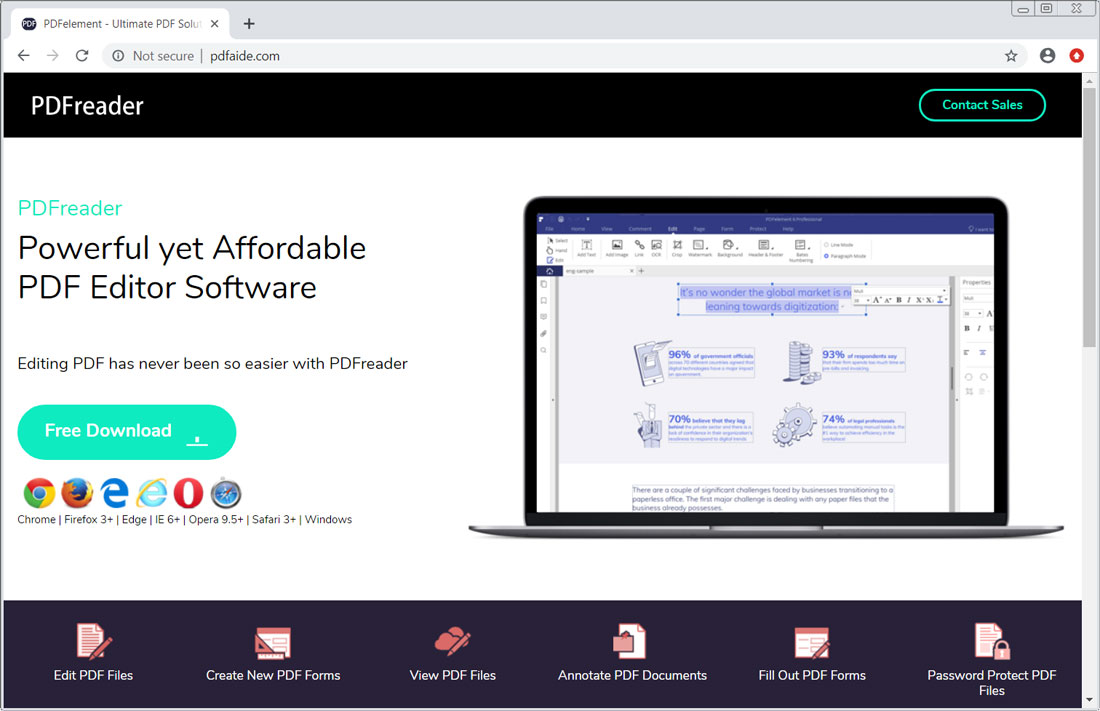Click the browser back arrow
This screenshot has height=711, width=1100.
(24, 55)
